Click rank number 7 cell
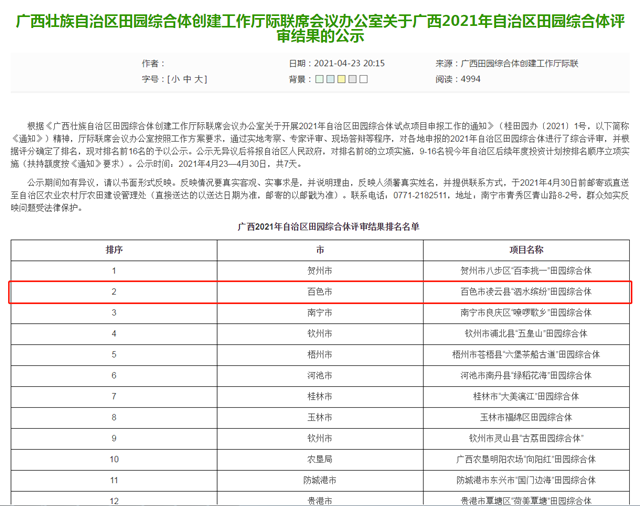This screenshot has height=506, width=640. coord(114,397)
